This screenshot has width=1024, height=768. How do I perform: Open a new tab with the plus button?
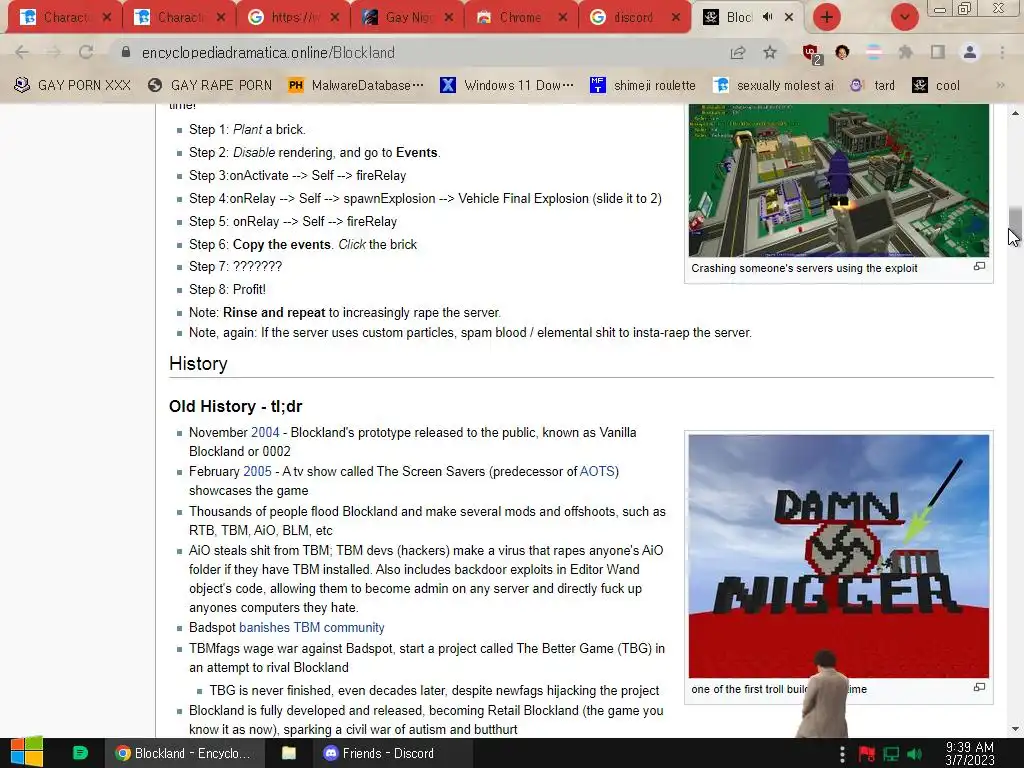click(x=827, y=17)
